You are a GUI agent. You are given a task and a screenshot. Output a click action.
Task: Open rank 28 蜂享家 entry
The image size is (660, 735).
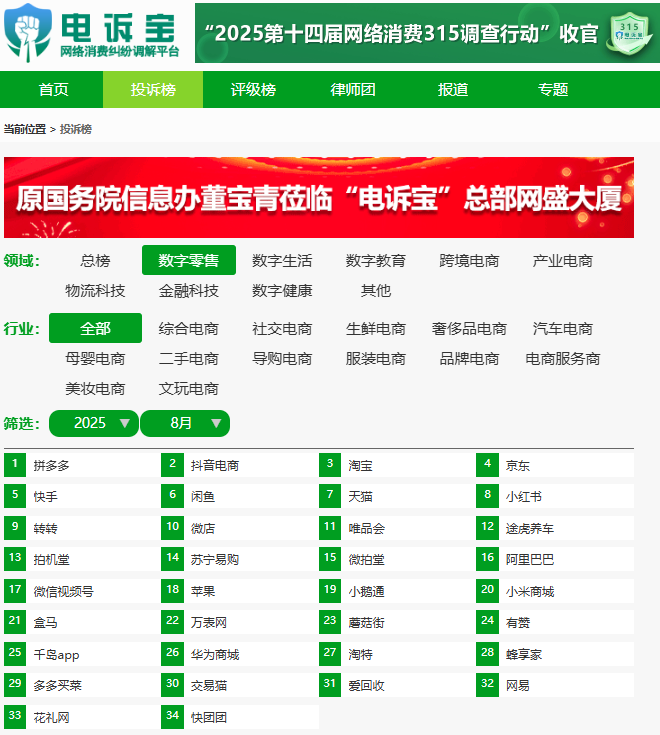555,654
